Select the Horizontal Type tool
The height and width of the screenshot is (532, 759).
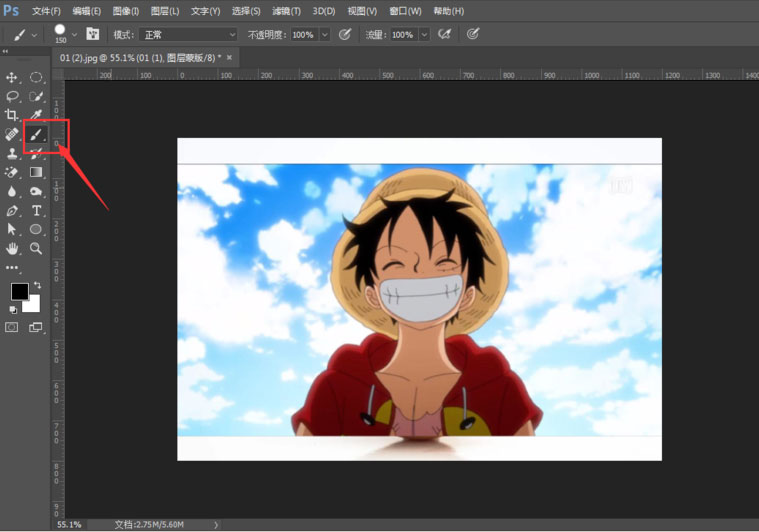(36, 211)
